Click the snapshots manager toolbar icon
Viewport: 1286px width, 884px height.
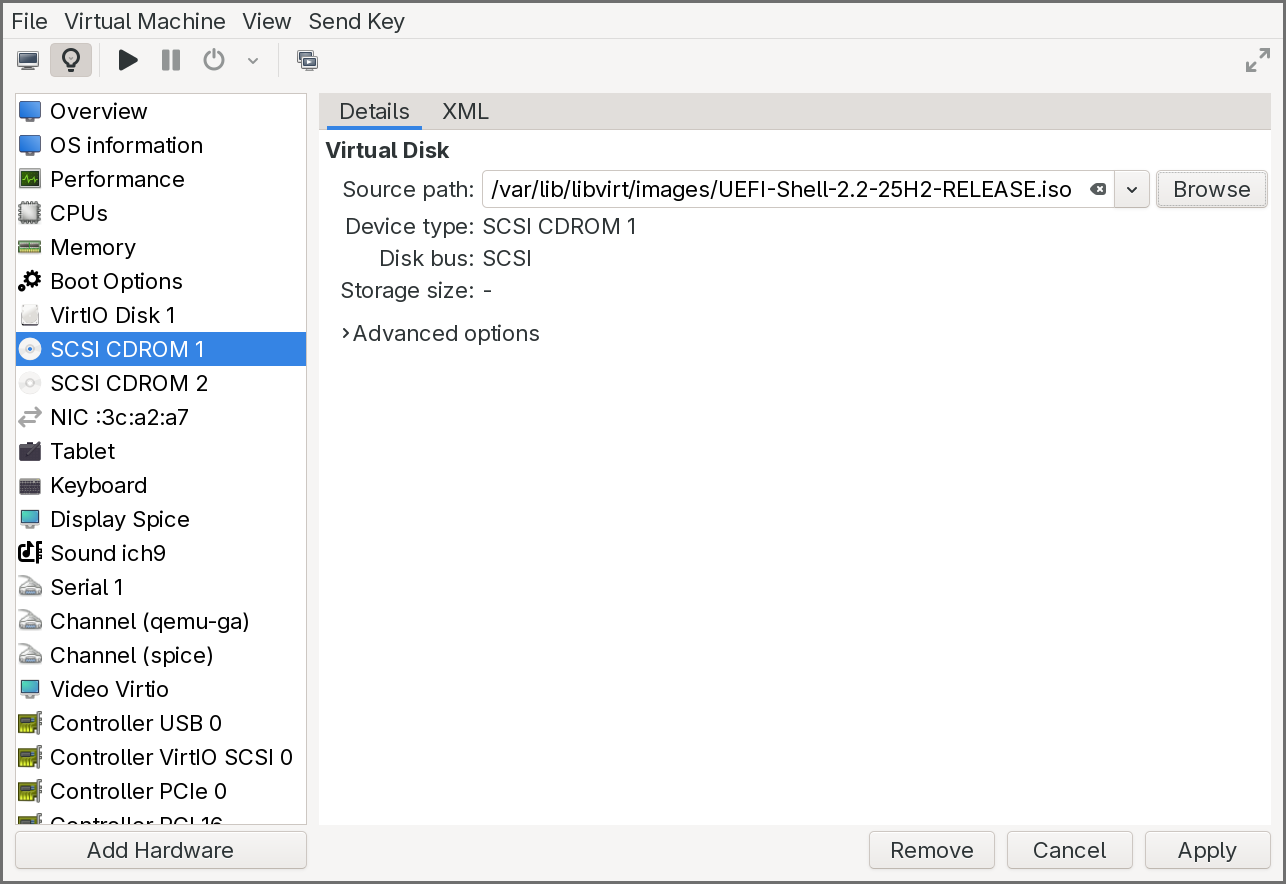tap(307, 59)
